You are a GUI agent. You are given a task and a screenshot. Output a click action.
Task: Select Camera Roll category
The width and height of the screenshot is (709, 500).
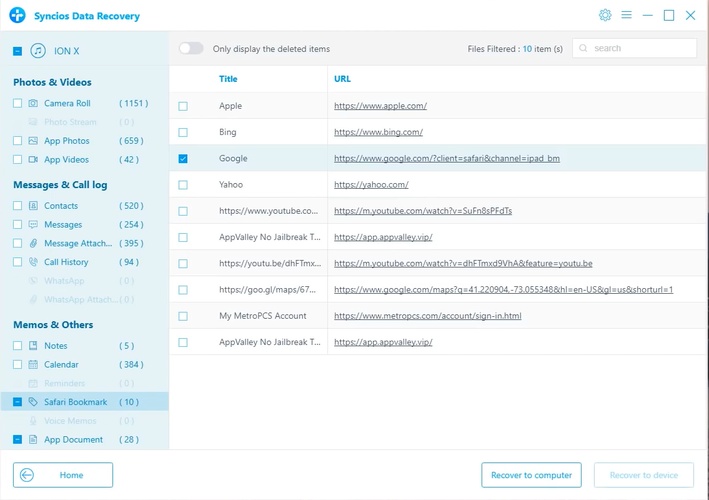[67, 103]
